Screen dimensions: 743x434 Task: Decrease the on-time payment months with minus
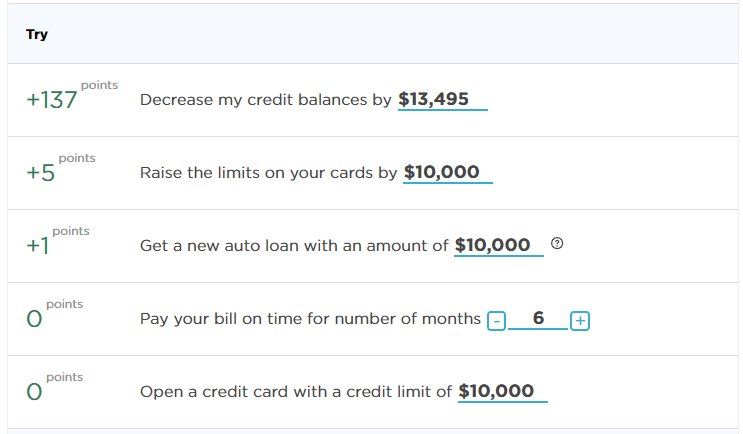(497, 321)
